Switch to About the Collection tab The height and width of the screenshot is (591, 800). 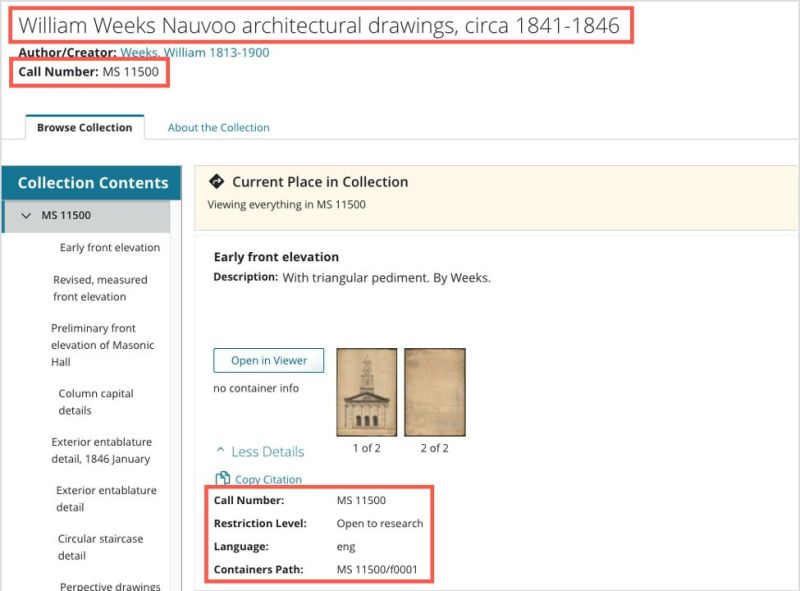point(218,128)
